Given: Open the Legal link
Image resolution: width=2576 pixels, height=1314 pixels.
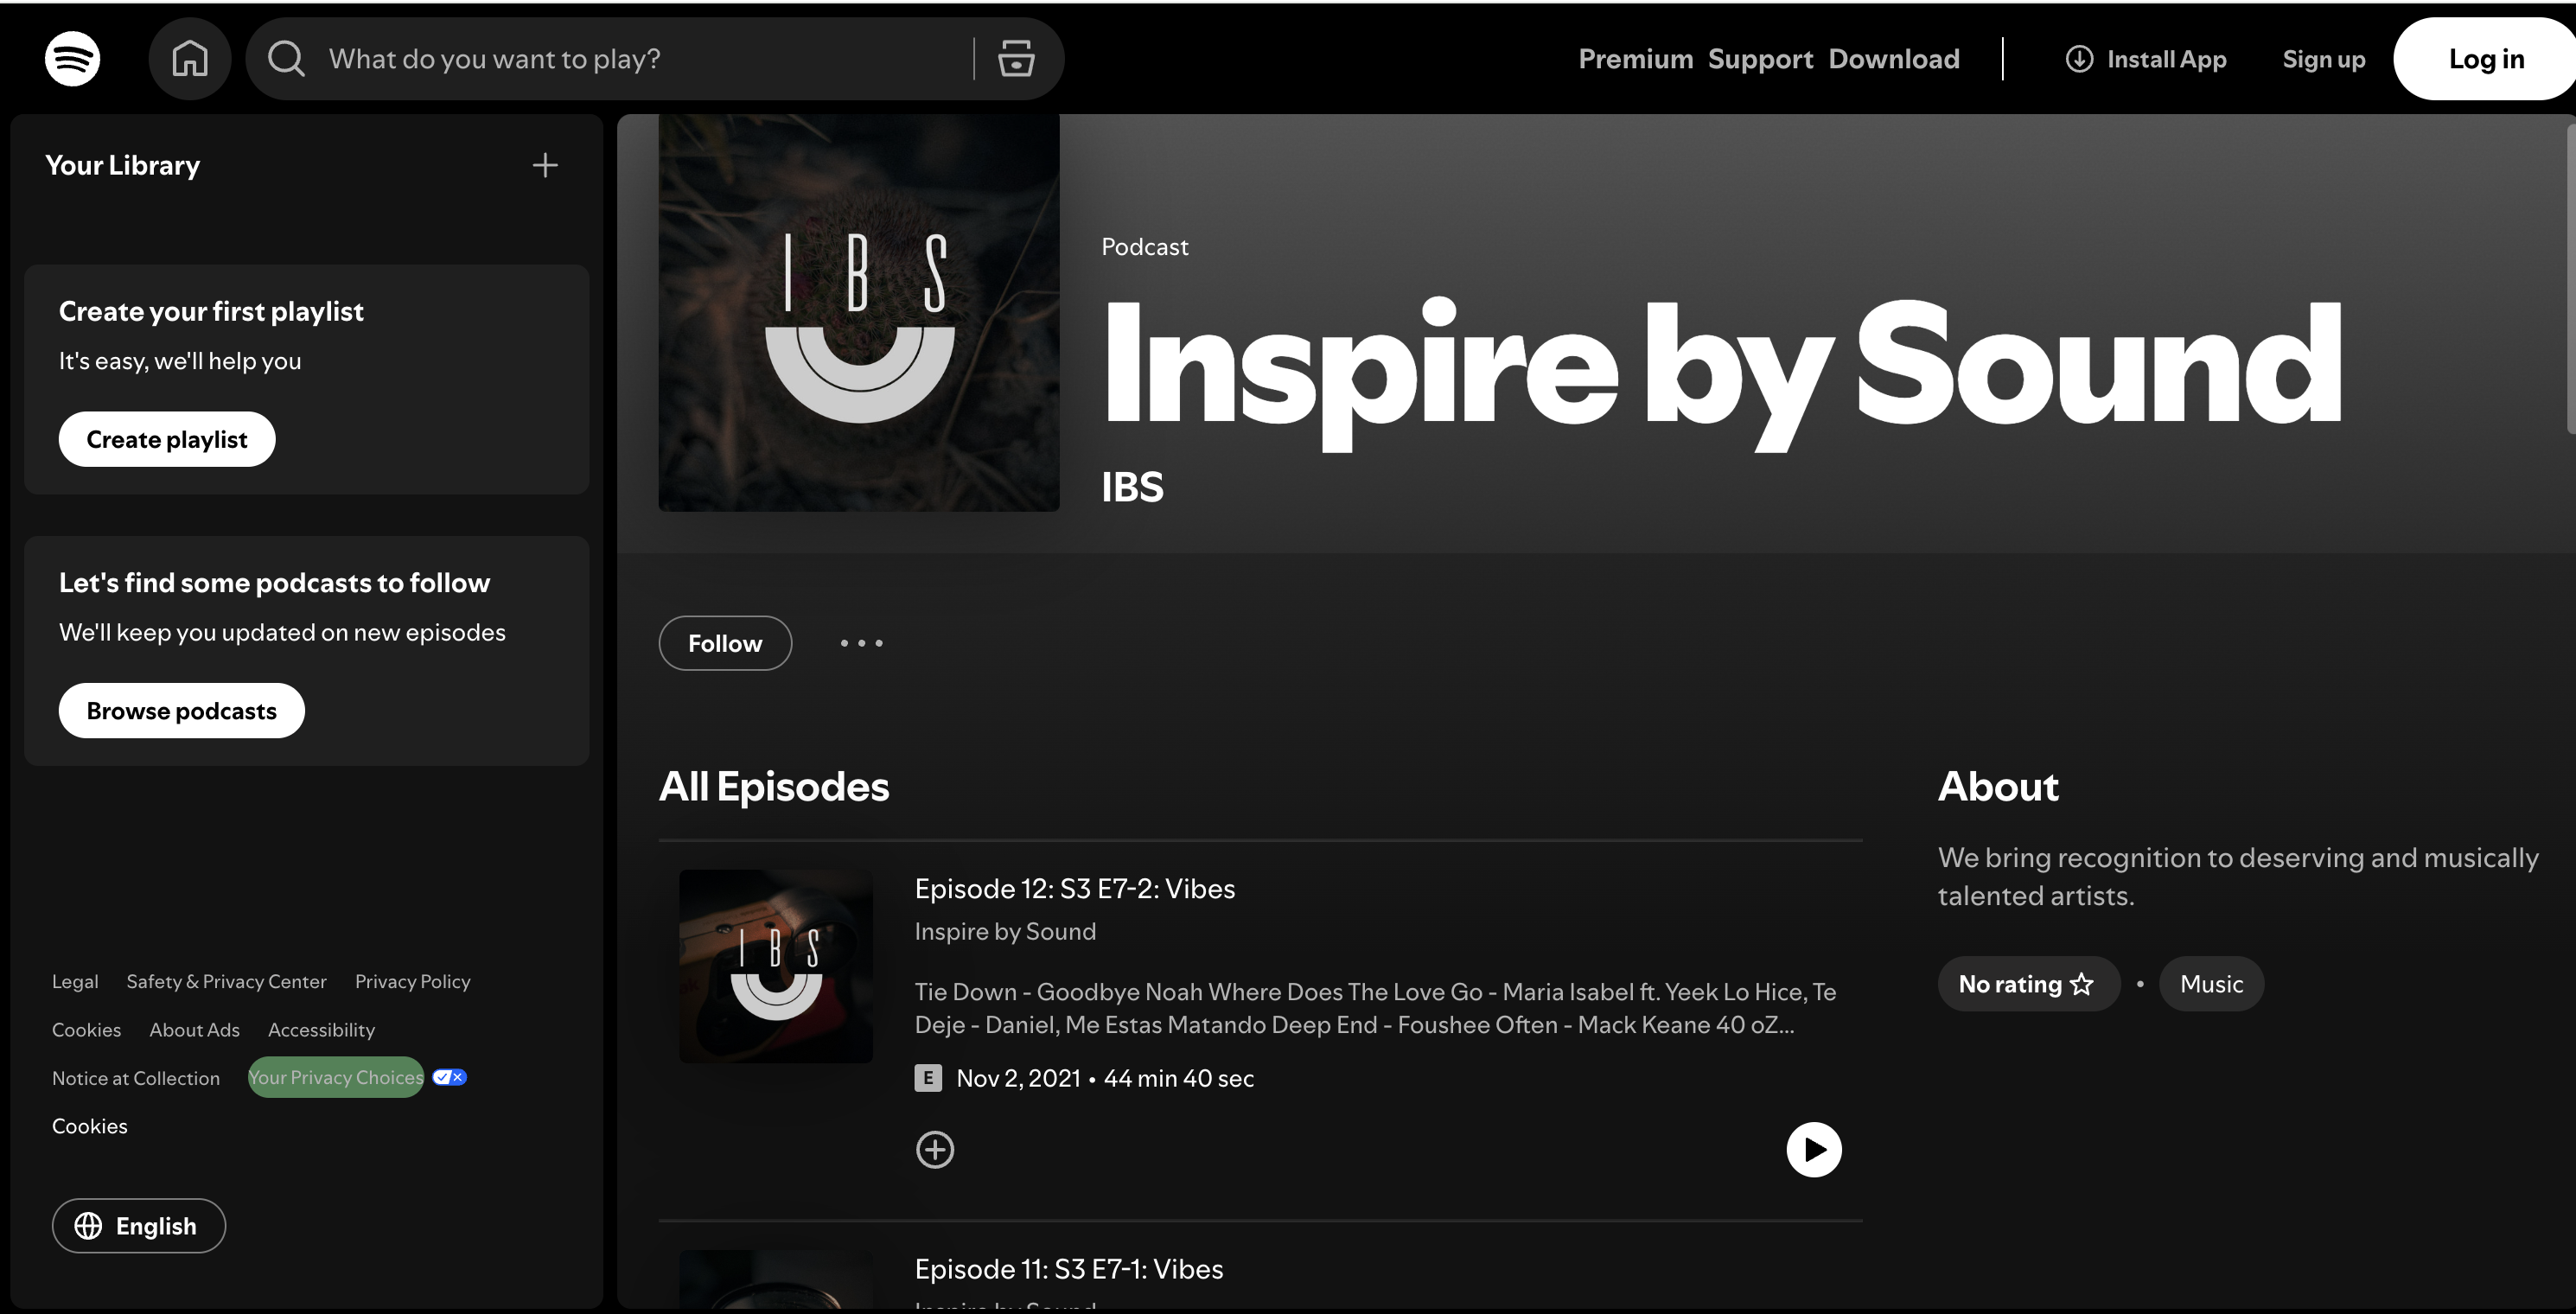Looking at the screenshot, I should click(75, 981).
